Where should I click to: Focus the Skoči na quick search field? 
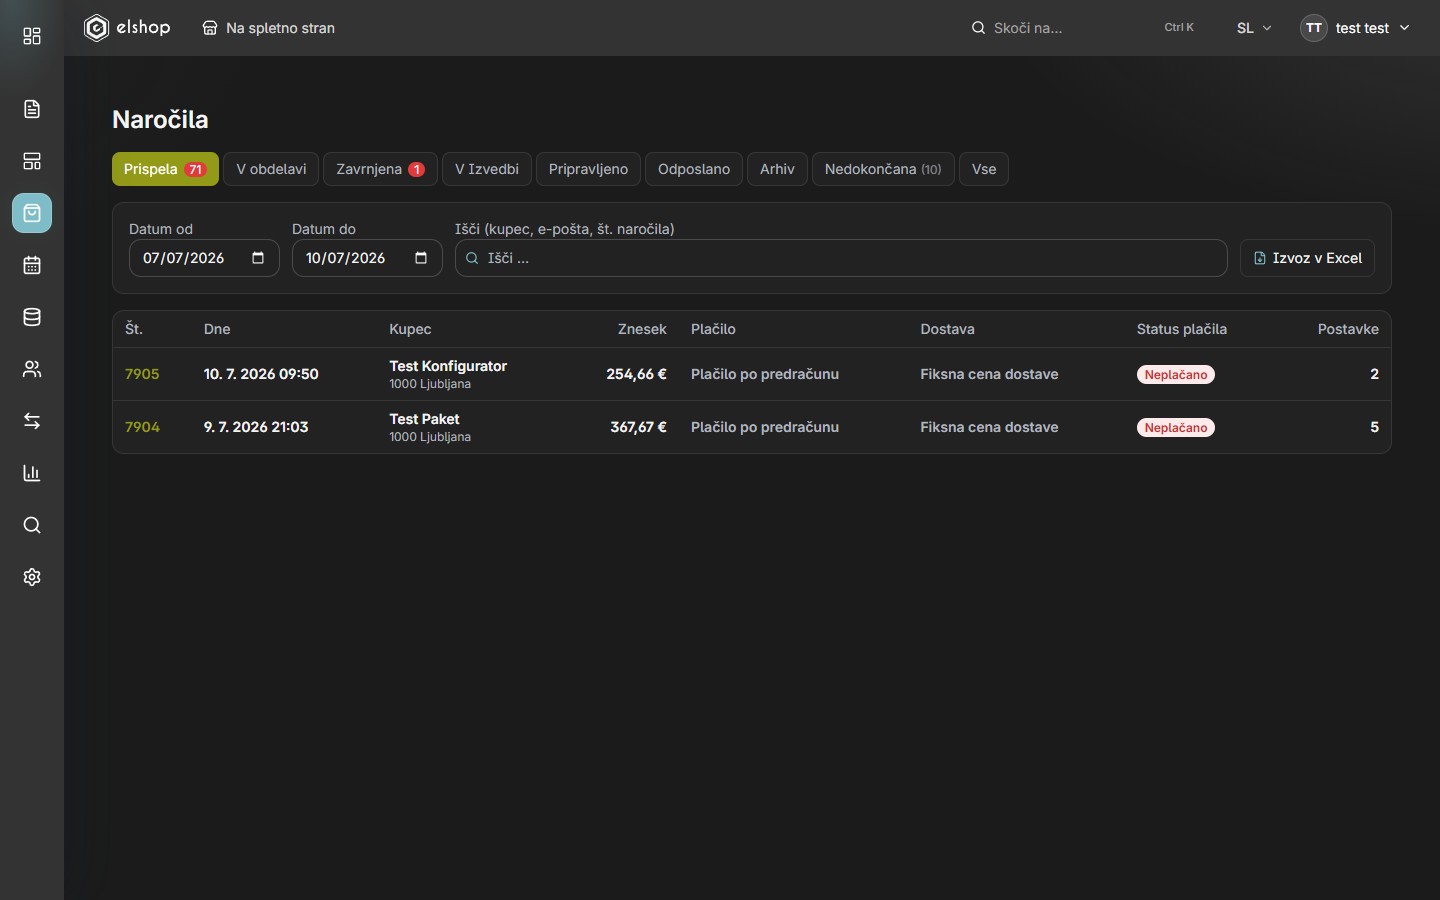tap(1084, 28)
